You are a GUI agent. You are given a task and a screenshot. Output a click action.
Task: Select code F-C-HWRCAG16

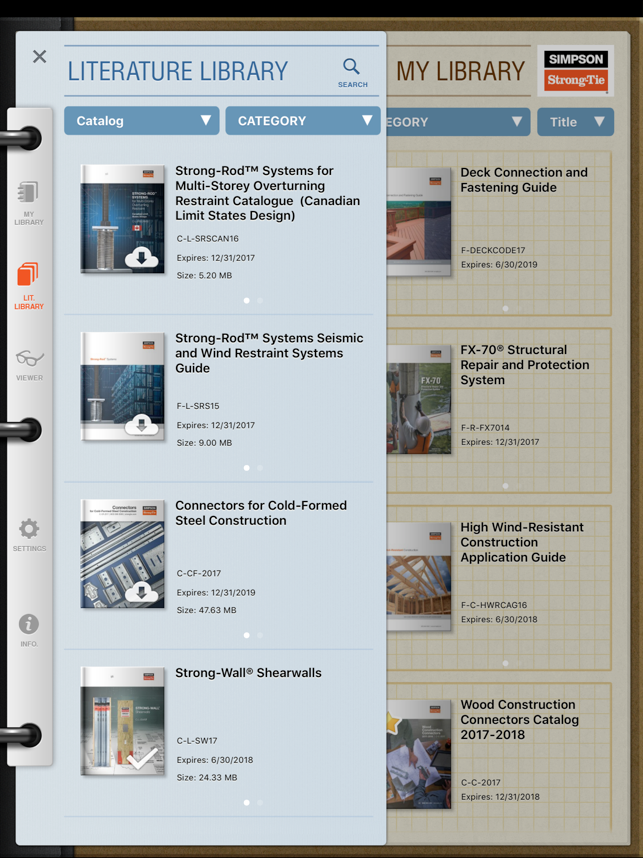494,605
